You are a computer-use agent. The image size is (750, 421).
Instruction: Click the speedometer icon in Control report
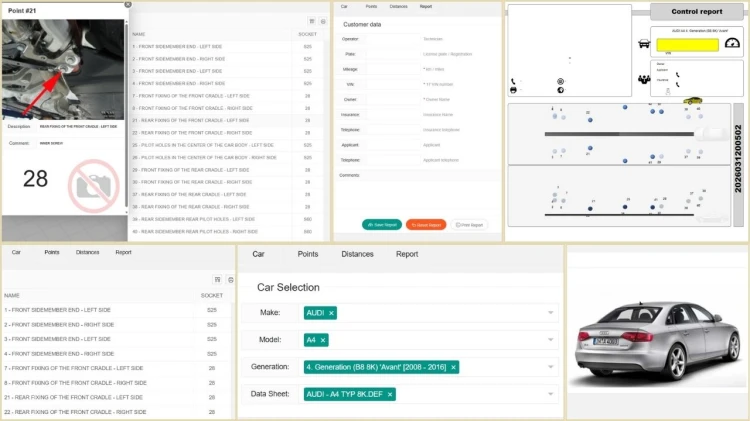732,43
